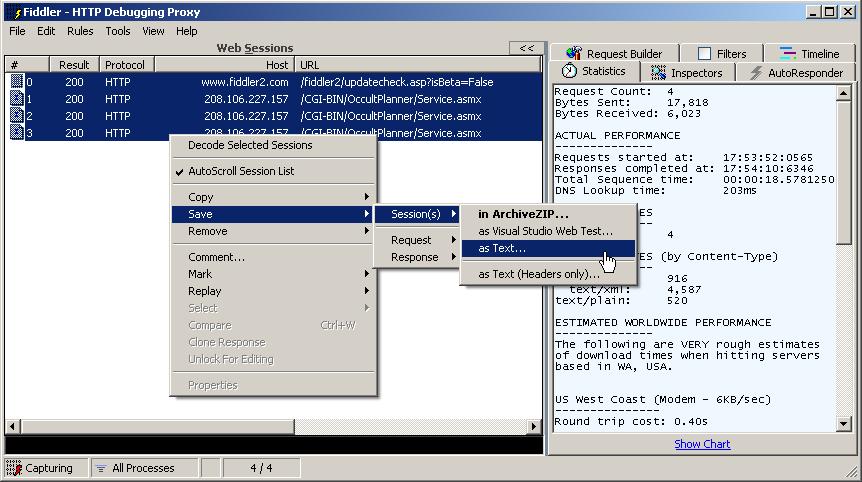Sort by the Host column header
This screenshot has width=862, height=482.
(224, 65)
